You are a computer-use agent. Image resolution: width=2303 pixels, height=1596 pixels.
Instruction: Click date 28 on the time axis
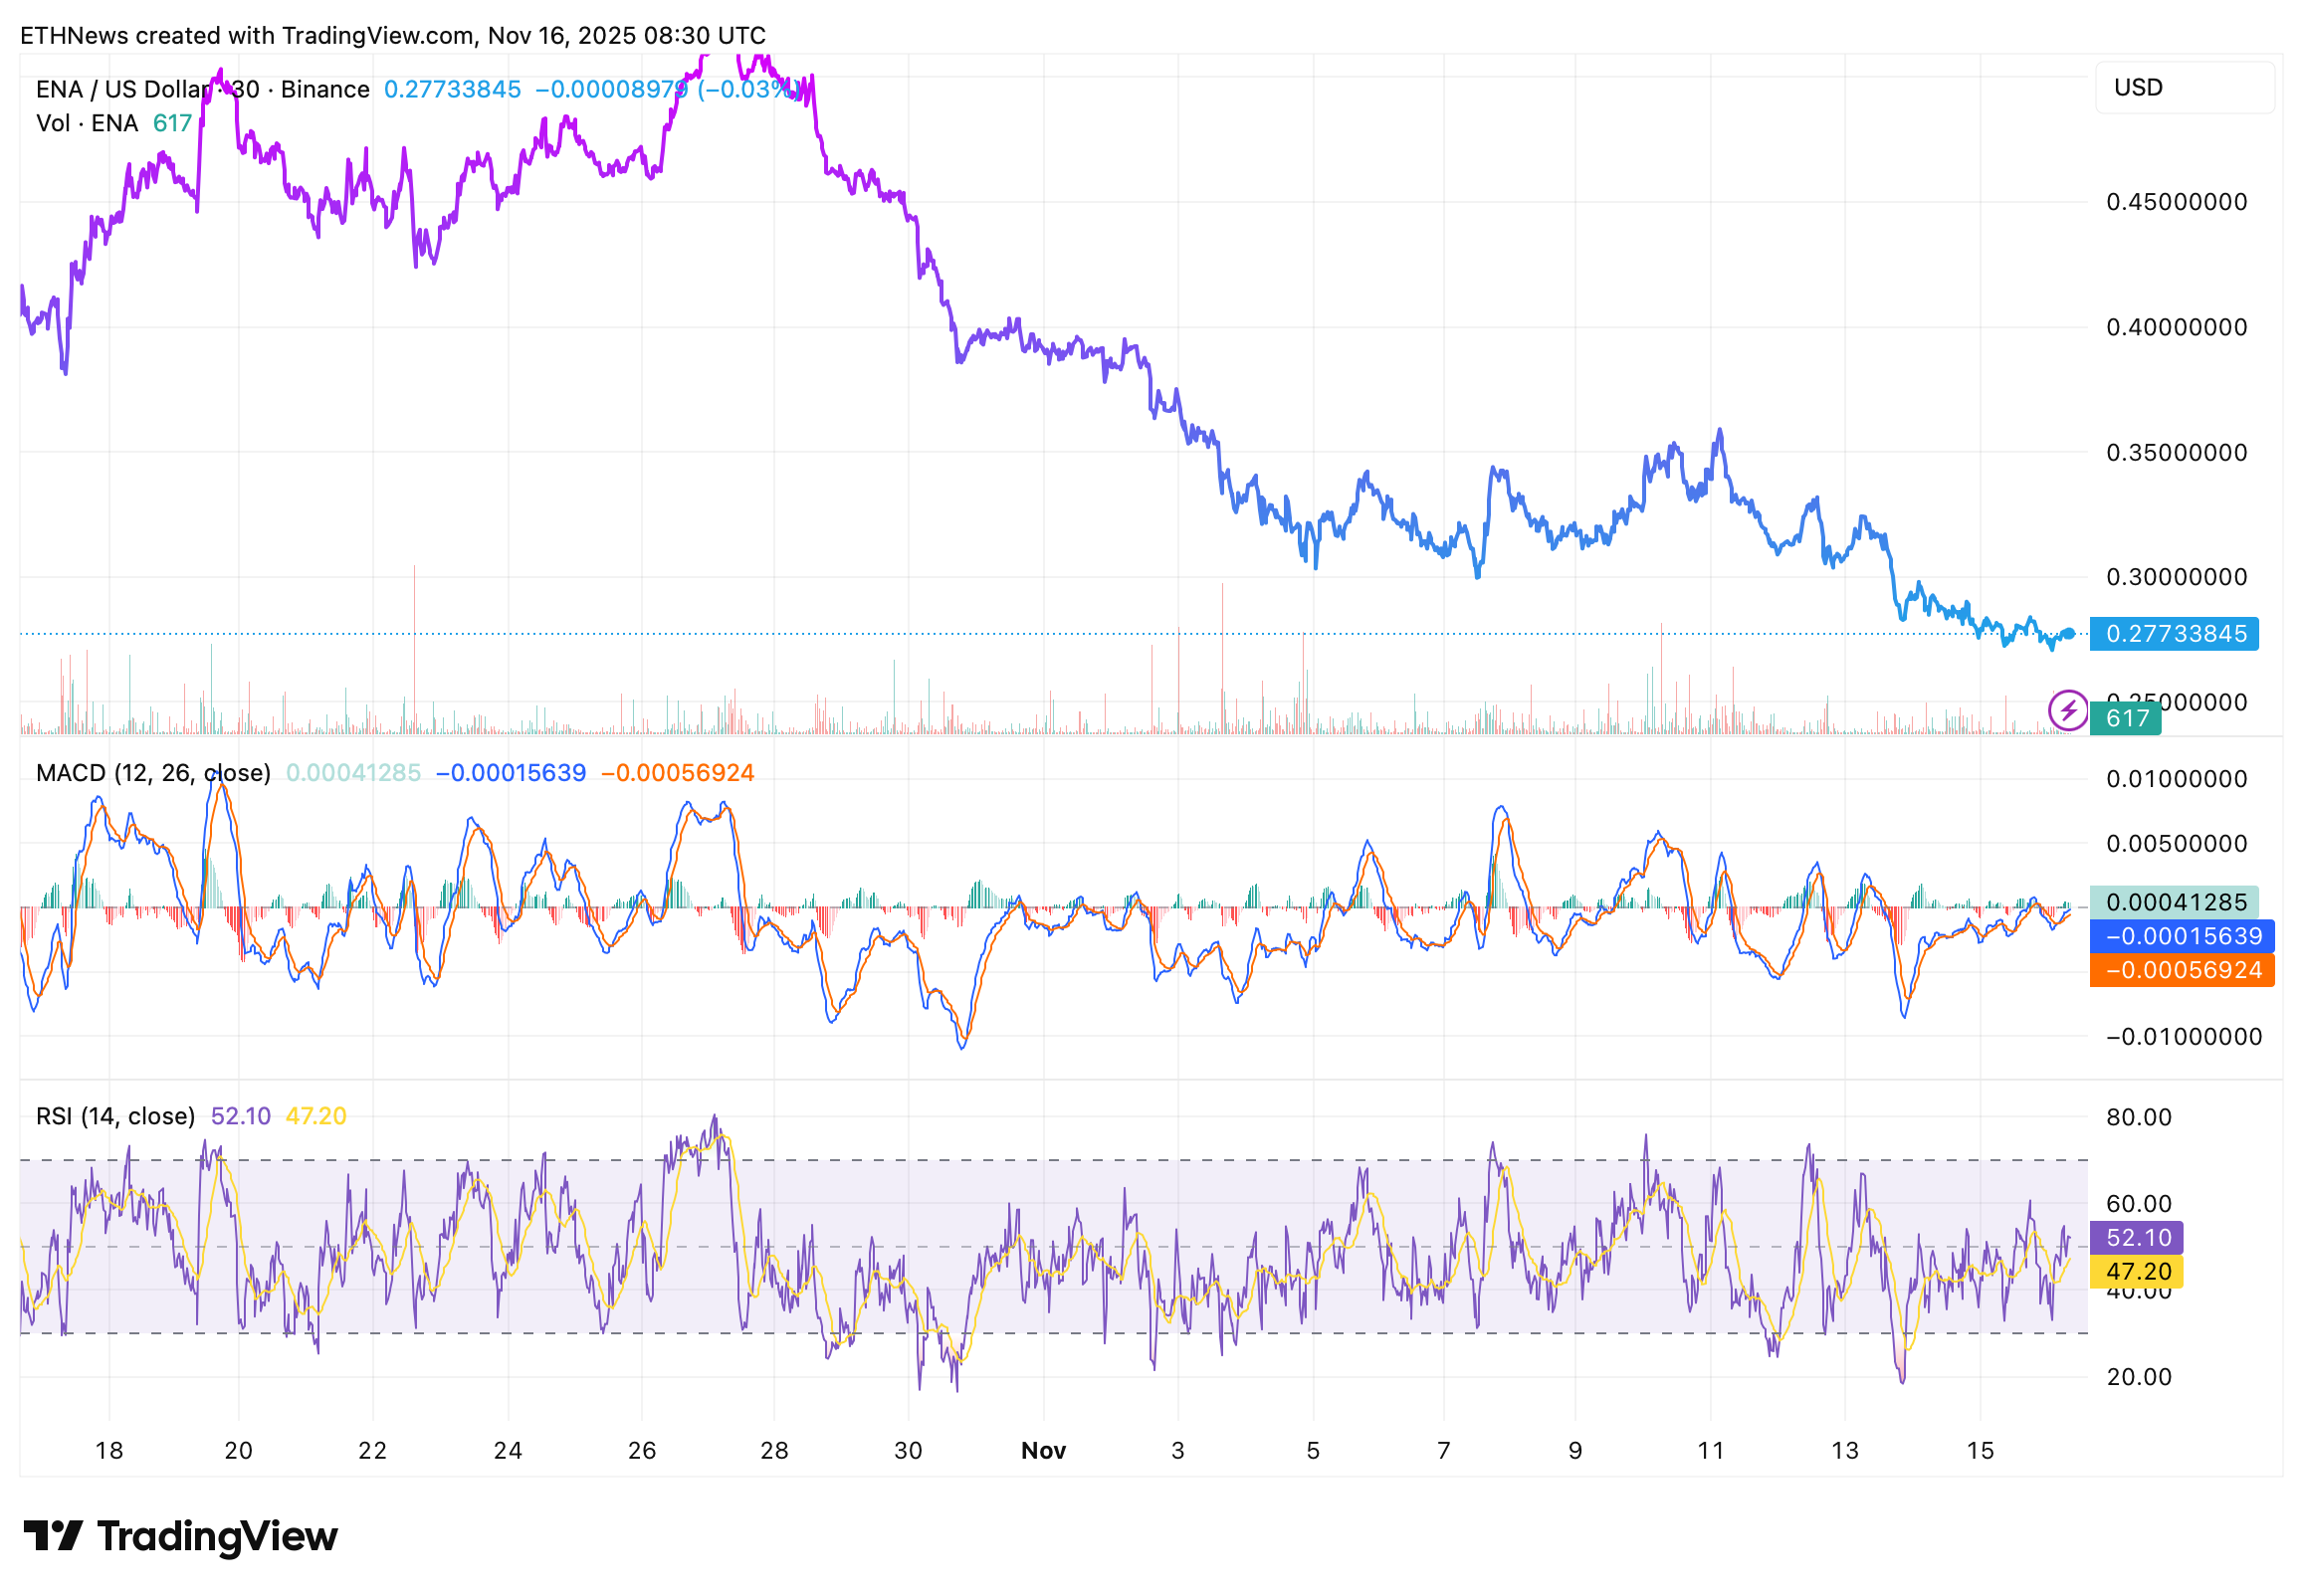[x=774, y=1450]
